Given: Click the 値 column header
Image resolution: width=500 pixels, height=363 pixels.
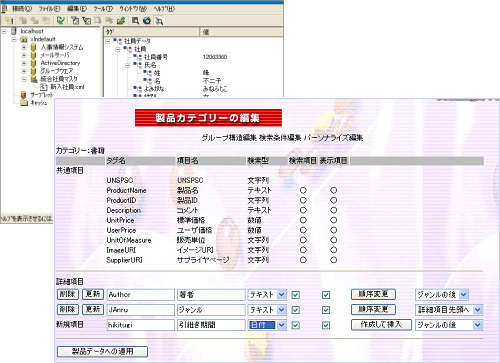Looking at the screenshot, I should 241,32.
